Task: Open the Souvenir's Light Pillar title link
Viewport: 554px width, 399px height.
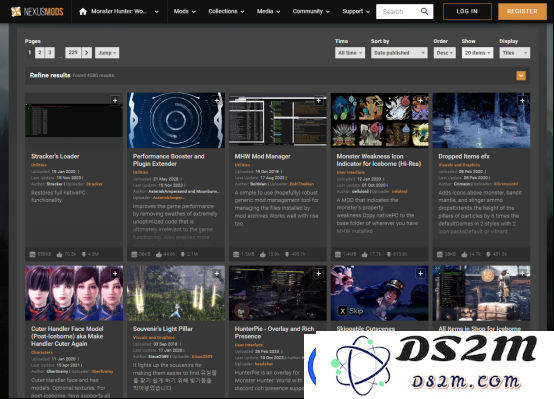Action: [163, 329]
